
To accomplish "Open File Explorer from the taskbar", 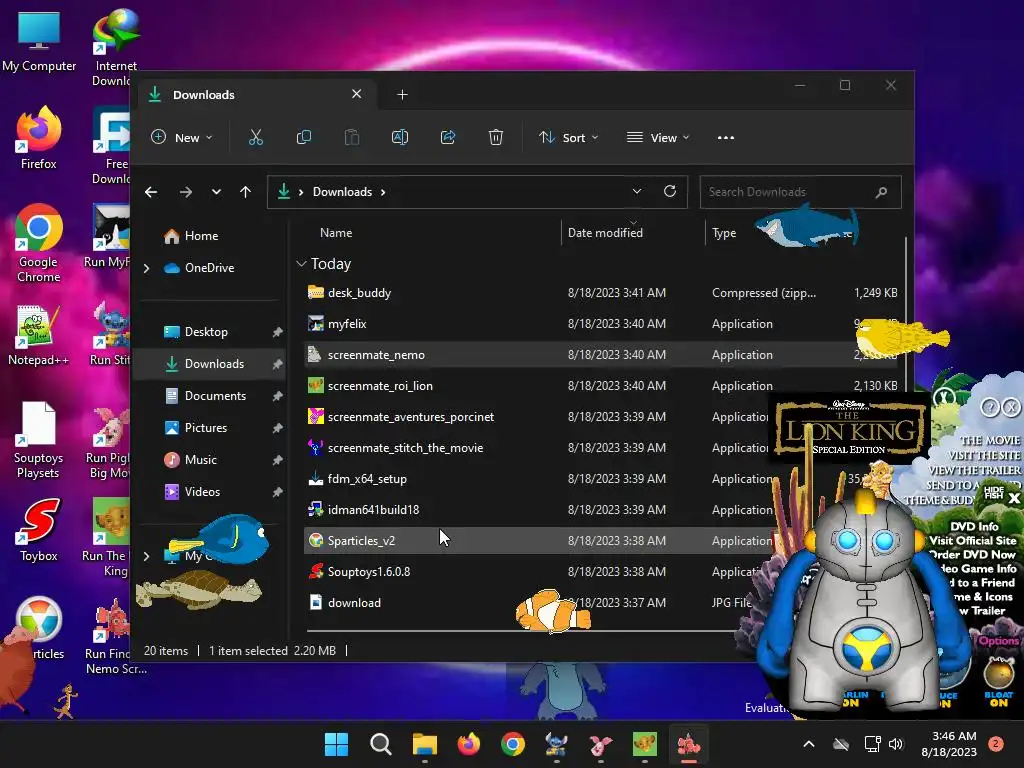I will pyautogui.click(x=424, y=744).
